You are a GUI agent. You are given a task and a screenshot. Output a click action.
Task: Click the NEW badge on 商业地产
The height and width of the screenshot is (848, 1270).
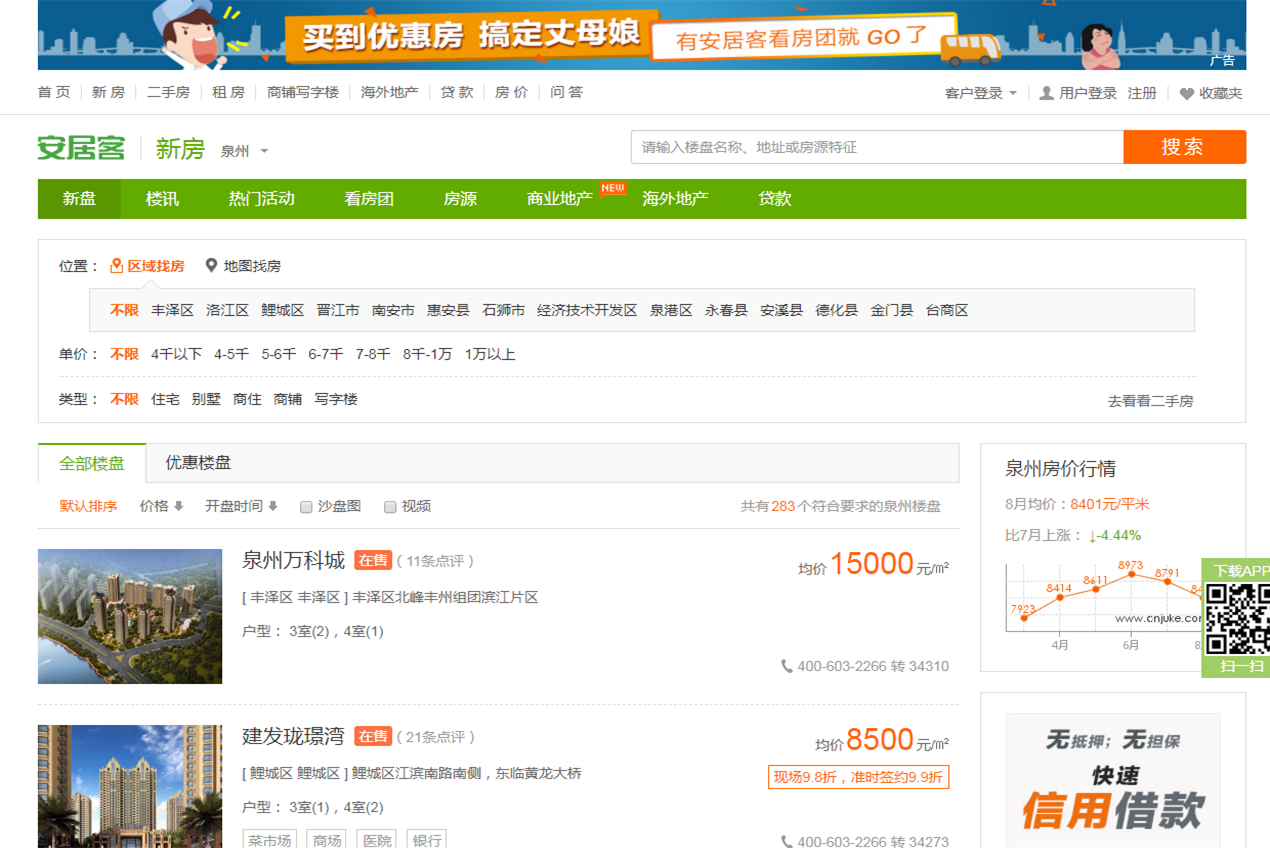point(612,187)
